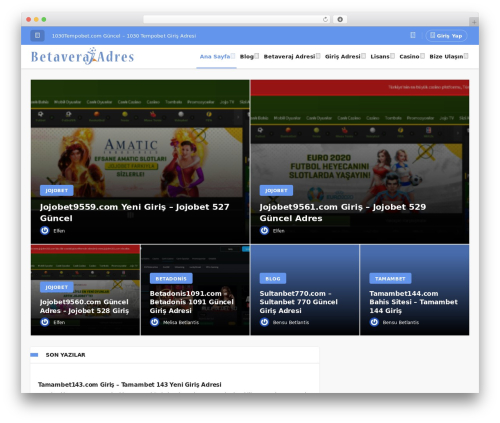Open the 1030Tempobet.com Güncel ticker link
This screenshot has width=500, height=423.
124,36
